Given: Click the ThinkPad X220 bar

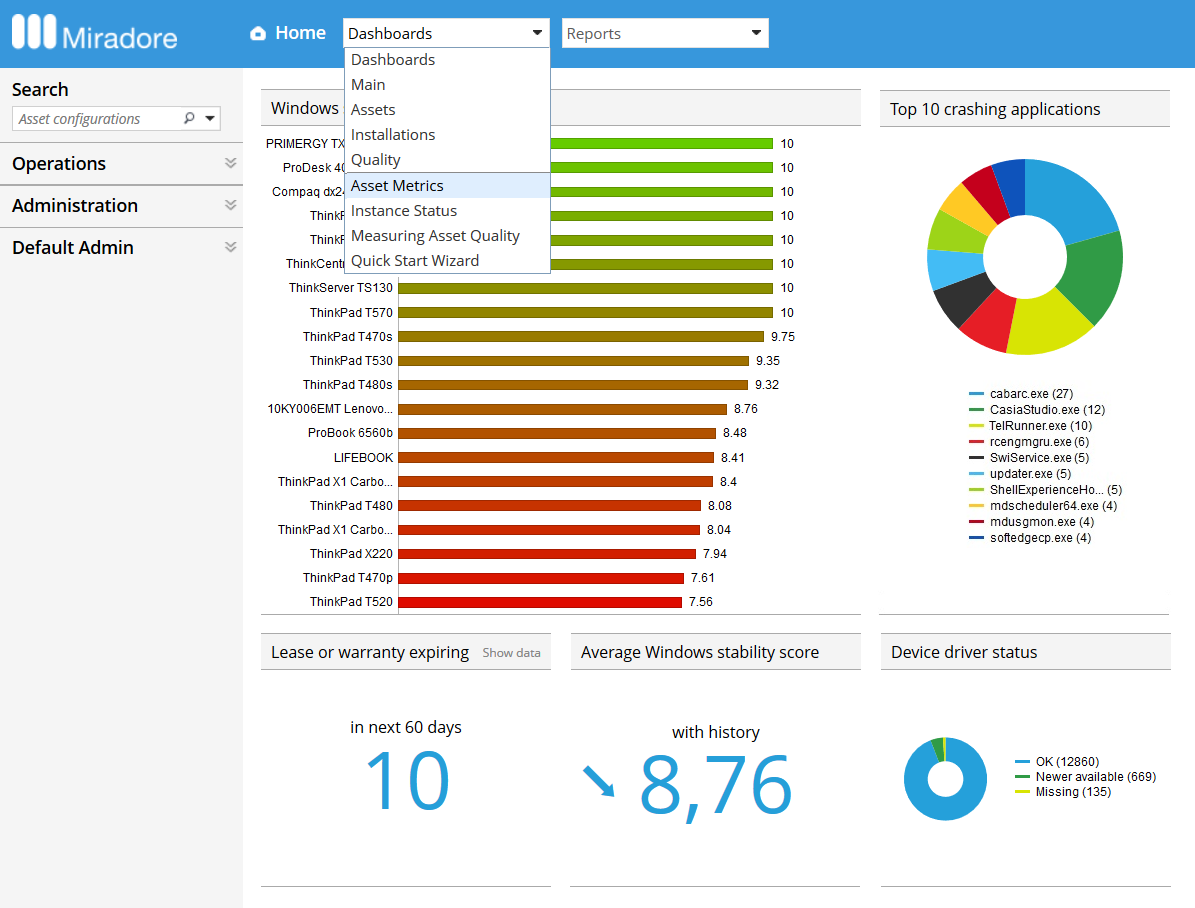Looking at the screenshot, I should click(x=547, y=554).
